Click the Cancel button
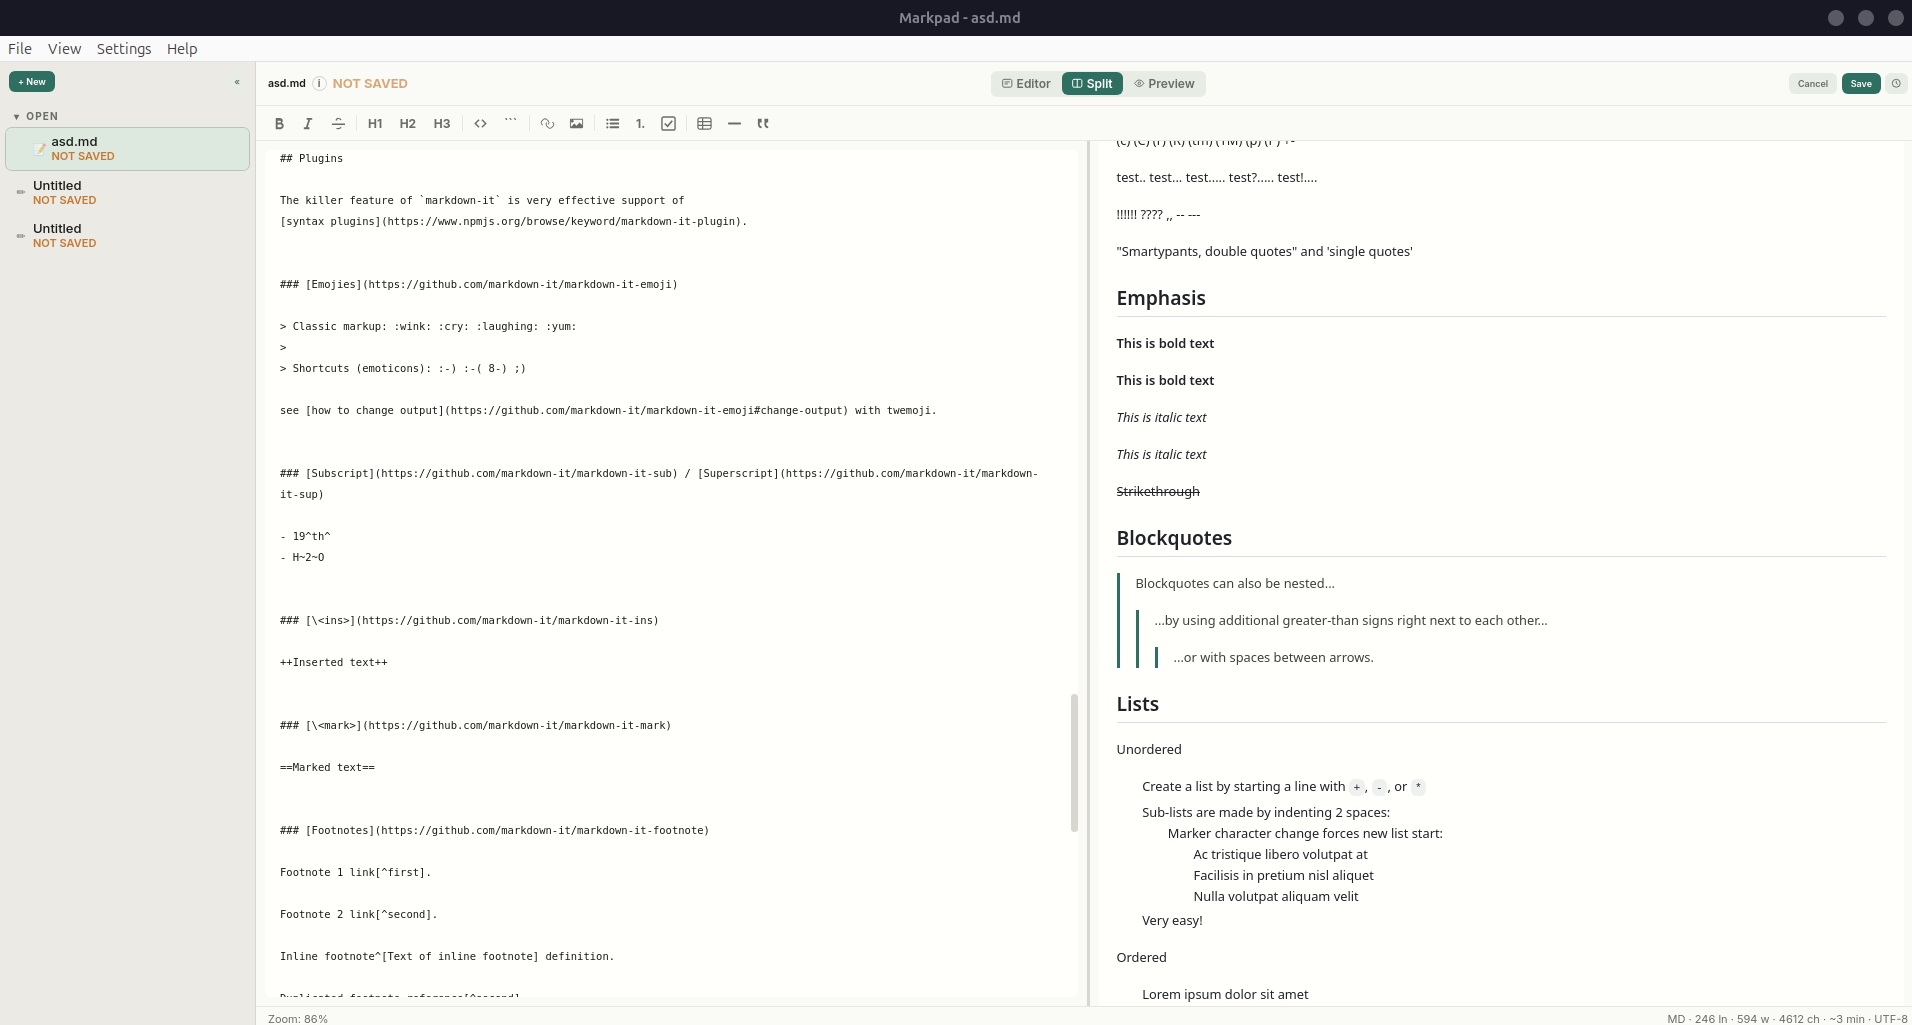1912x1025 pixels. pyautogui.click(x=1812, y=84)
